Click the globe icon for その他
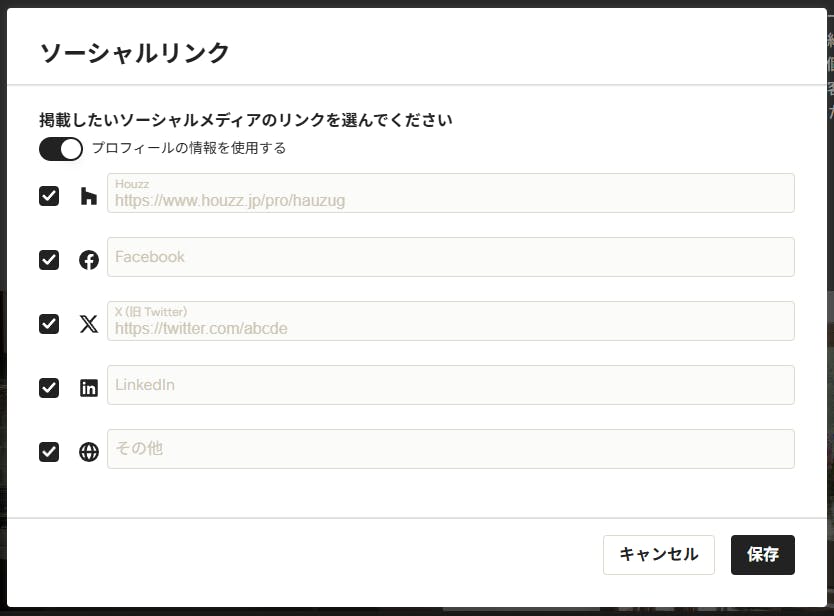Image resolution: width=834 pixels, height=616 pixels. tap(89, 452)
